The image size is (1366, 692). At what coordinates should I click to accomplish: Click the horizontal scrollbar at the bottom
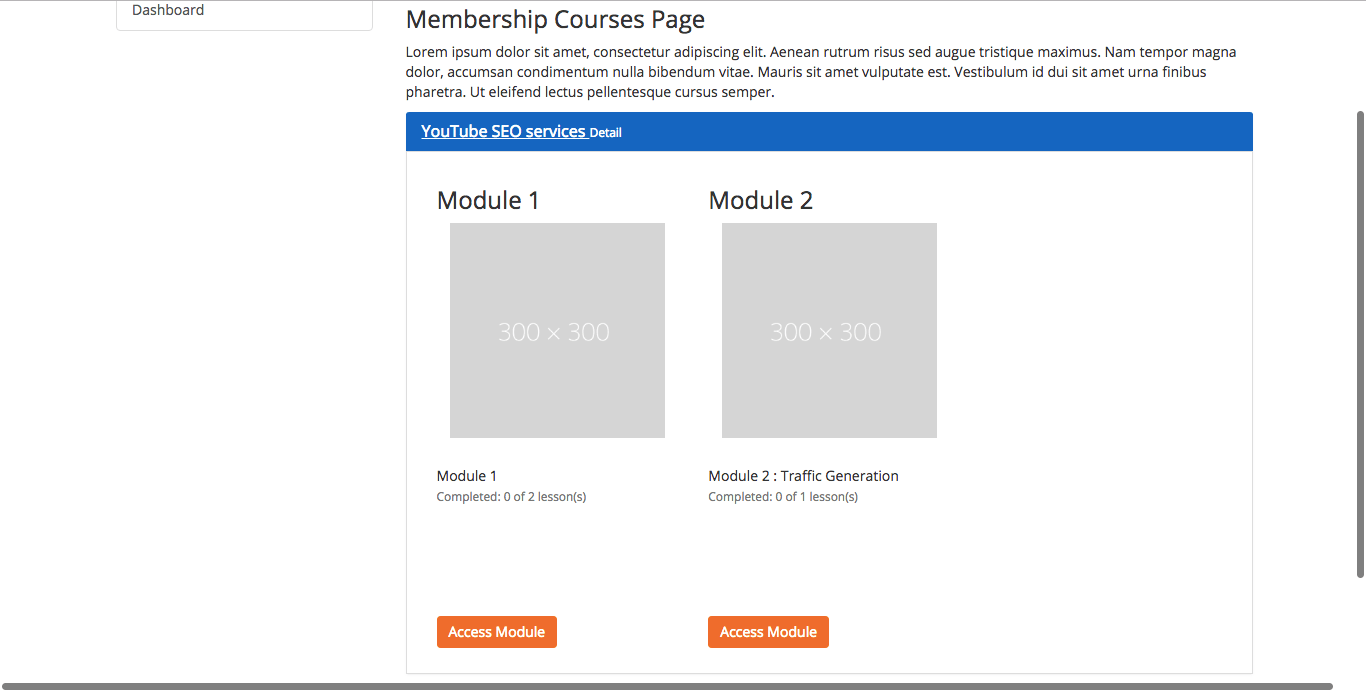click(x=666, y=686)
